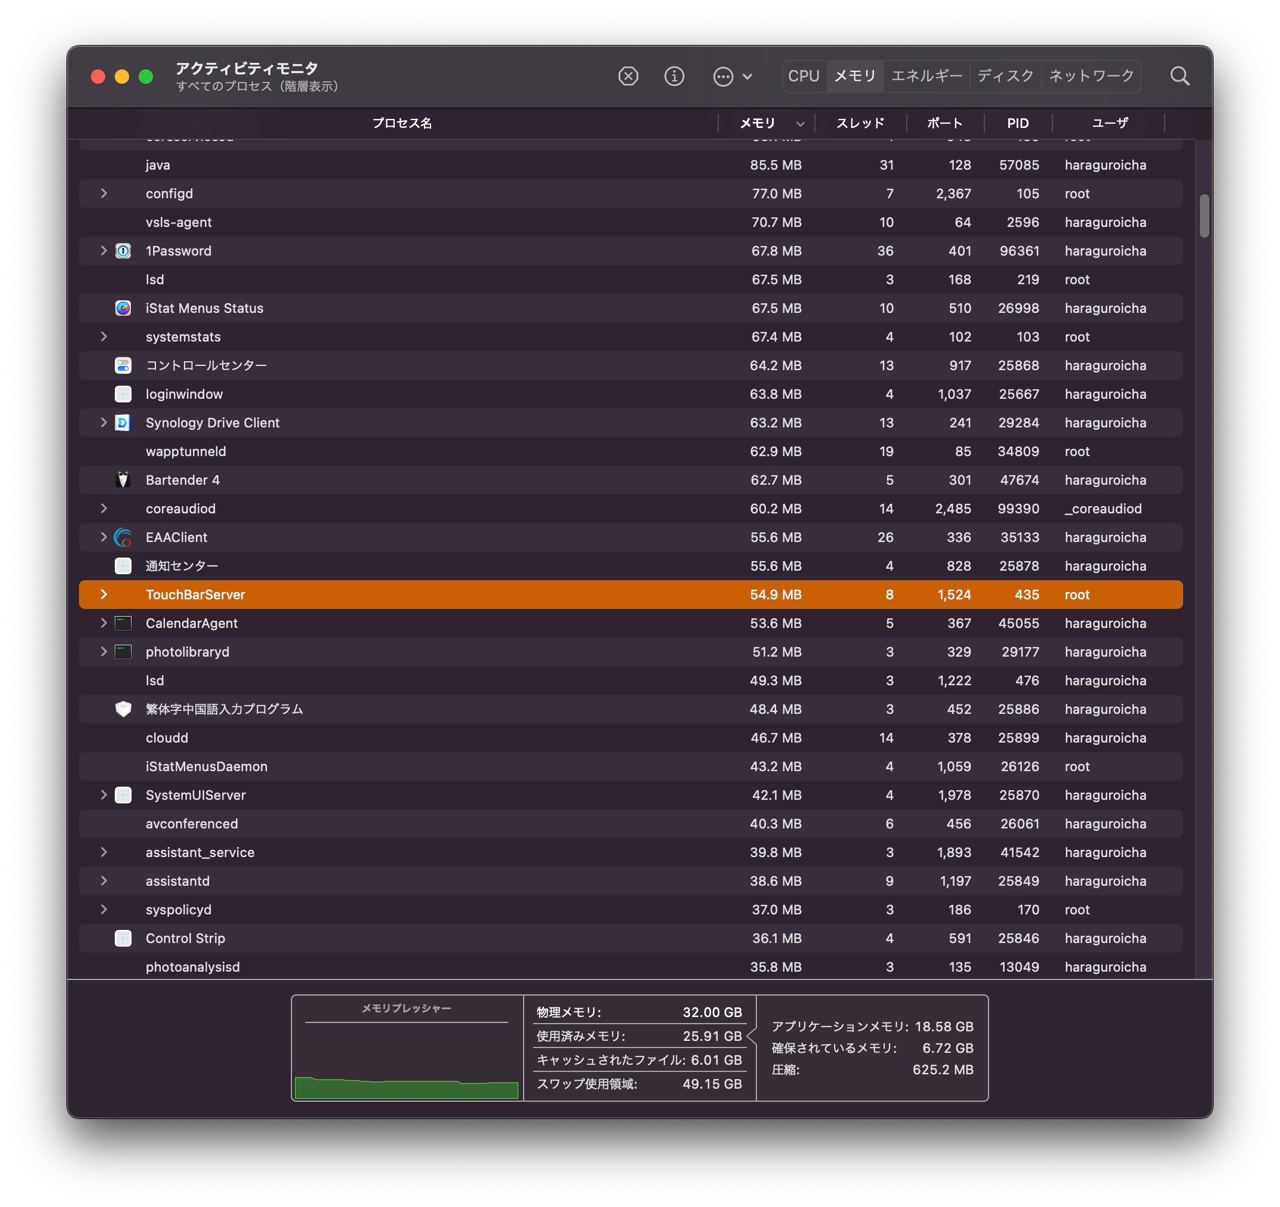Open the ディスク tab
Image resolution: width=1280 pixels, height=1207 pixels.
[x=1005, y=76]
